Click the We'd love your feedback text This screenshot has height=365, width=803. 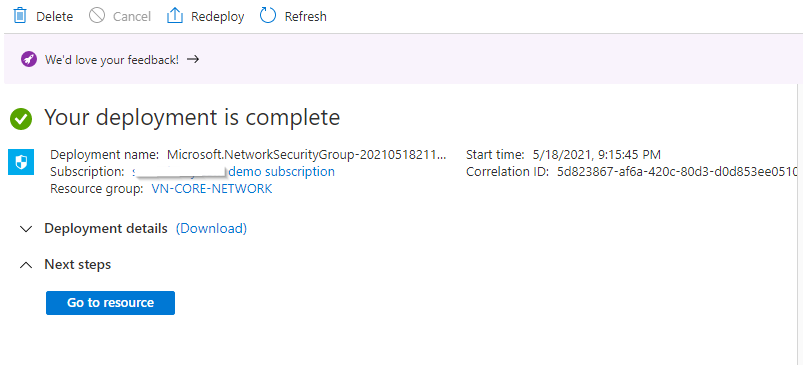click(112, 59)
